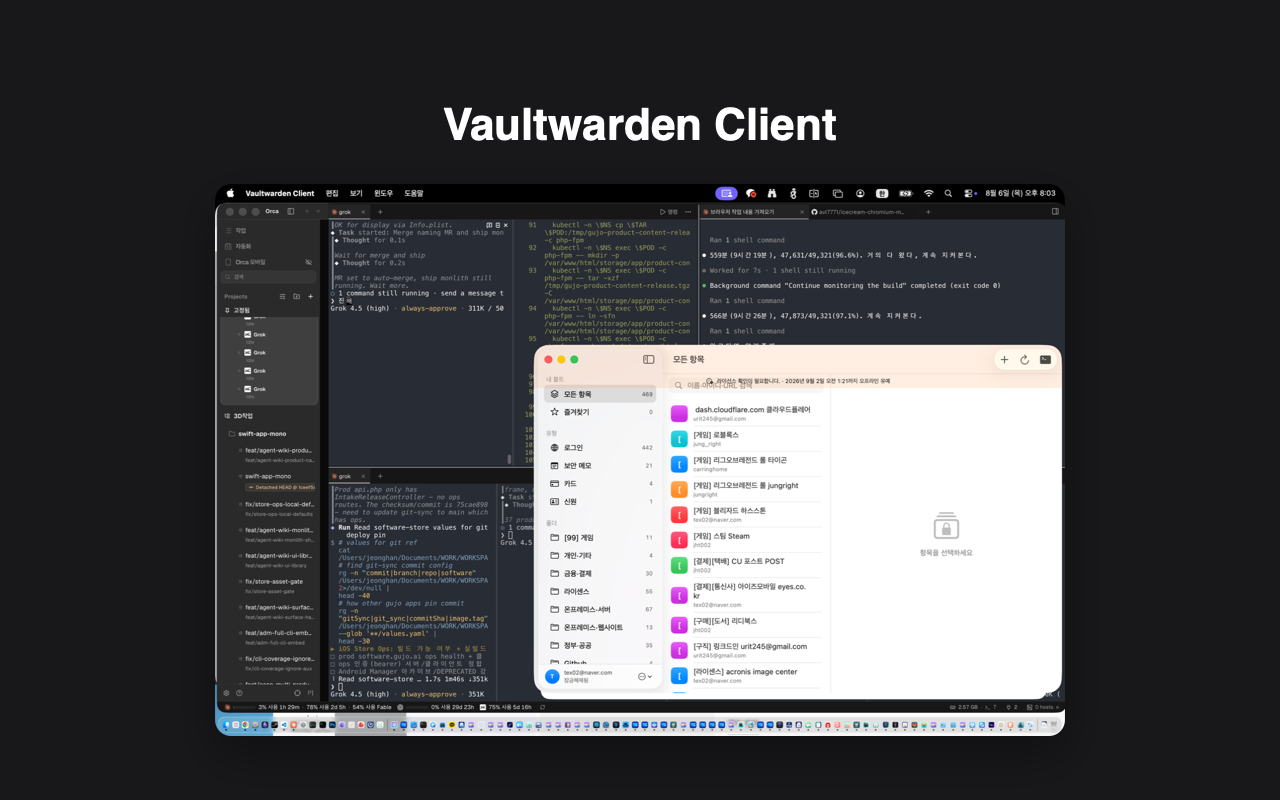Select 작업 in Orca sidebar
Screen dimensions: 1280x800
(x=270, y=230)
